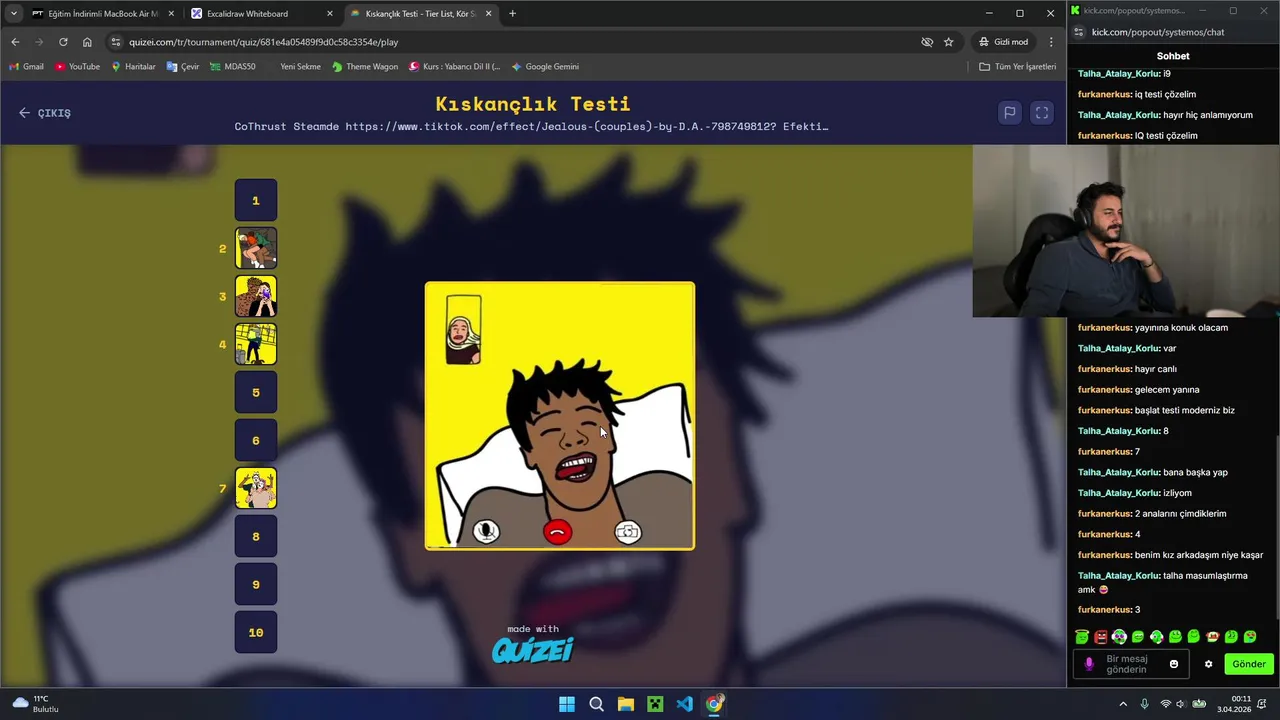Click the browser forward arrow
The height and width of the screenshot is (720, 1280).
(x=39, y=42)
